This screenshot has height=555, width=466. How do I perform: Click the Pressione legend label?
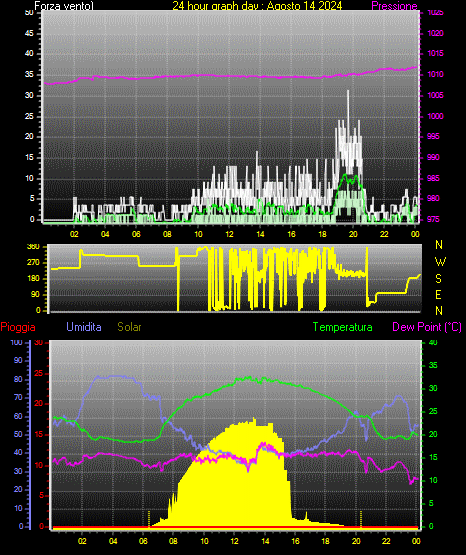point(394,6)
